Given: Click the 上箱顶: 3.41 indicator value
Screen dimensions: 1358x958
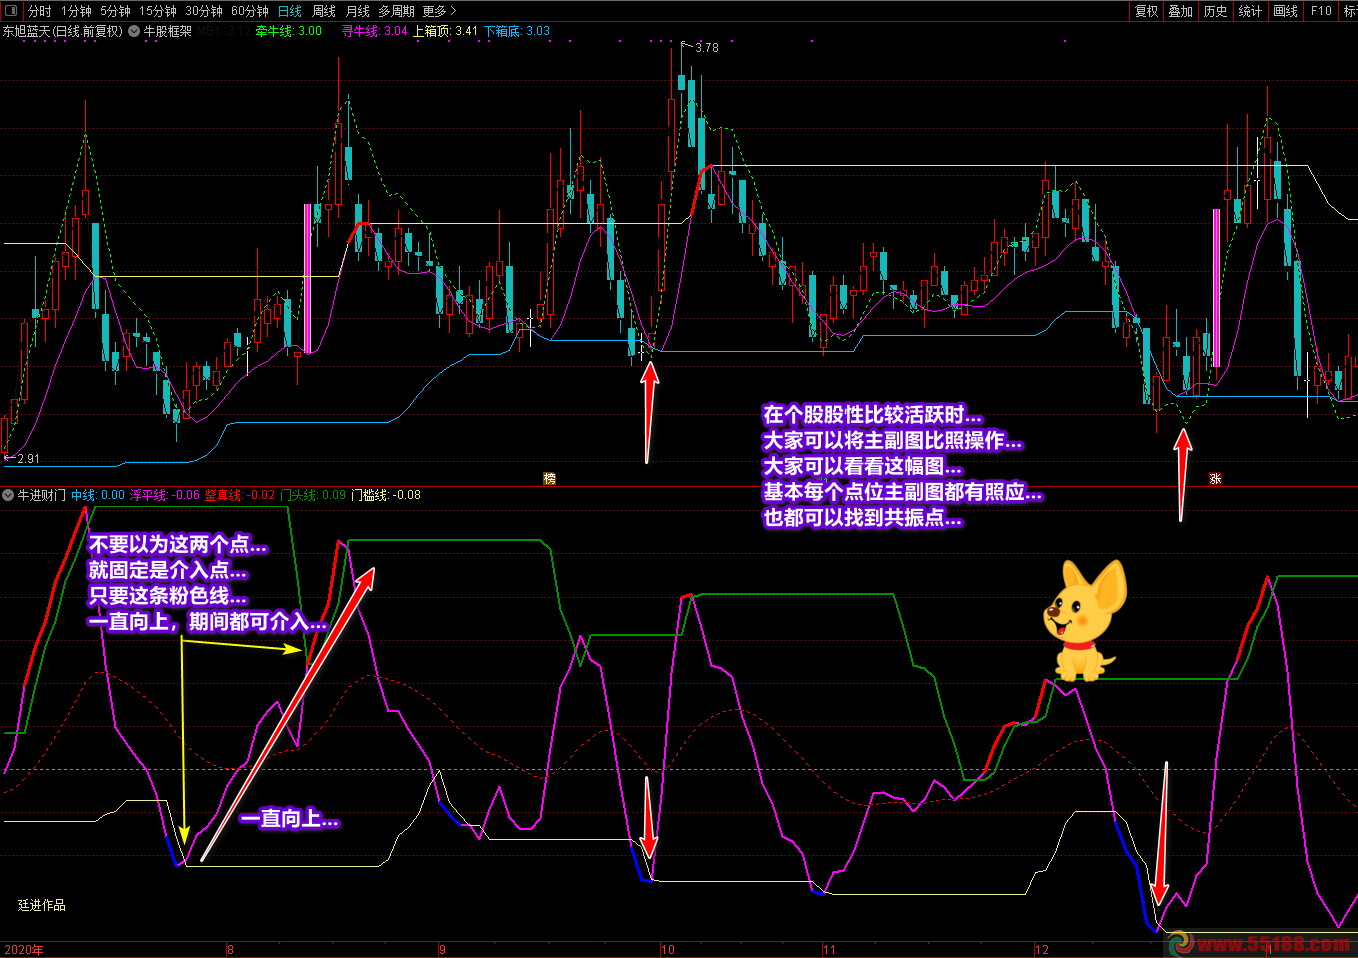Looking at the screenshot, I should tap(446, 31).
